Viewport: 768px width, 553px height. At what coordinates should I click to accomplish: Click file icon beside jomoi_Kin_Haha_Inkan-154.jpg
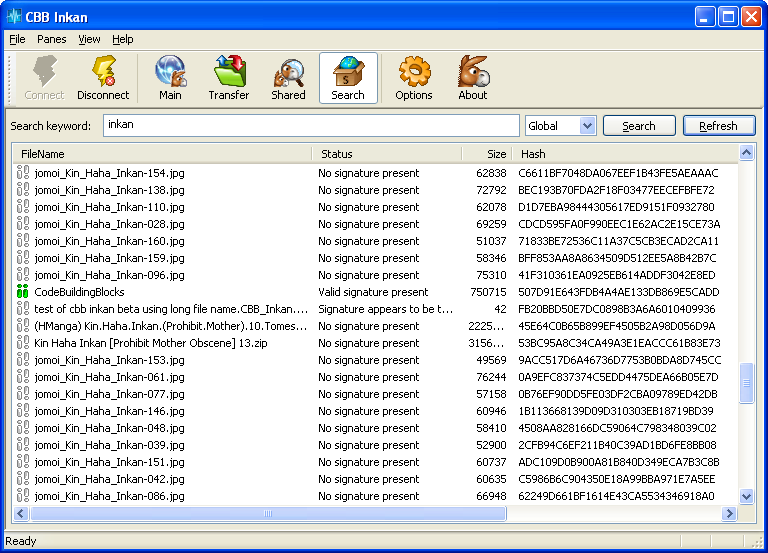pos(23,173)
